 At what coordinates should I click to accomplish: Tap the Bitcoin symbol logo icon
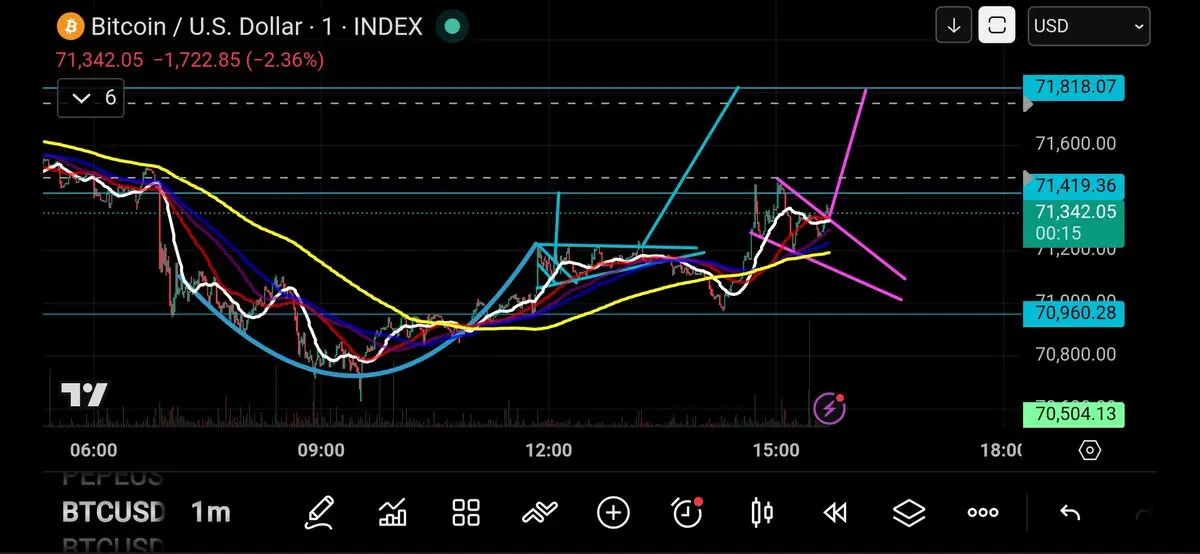point(69,26)
